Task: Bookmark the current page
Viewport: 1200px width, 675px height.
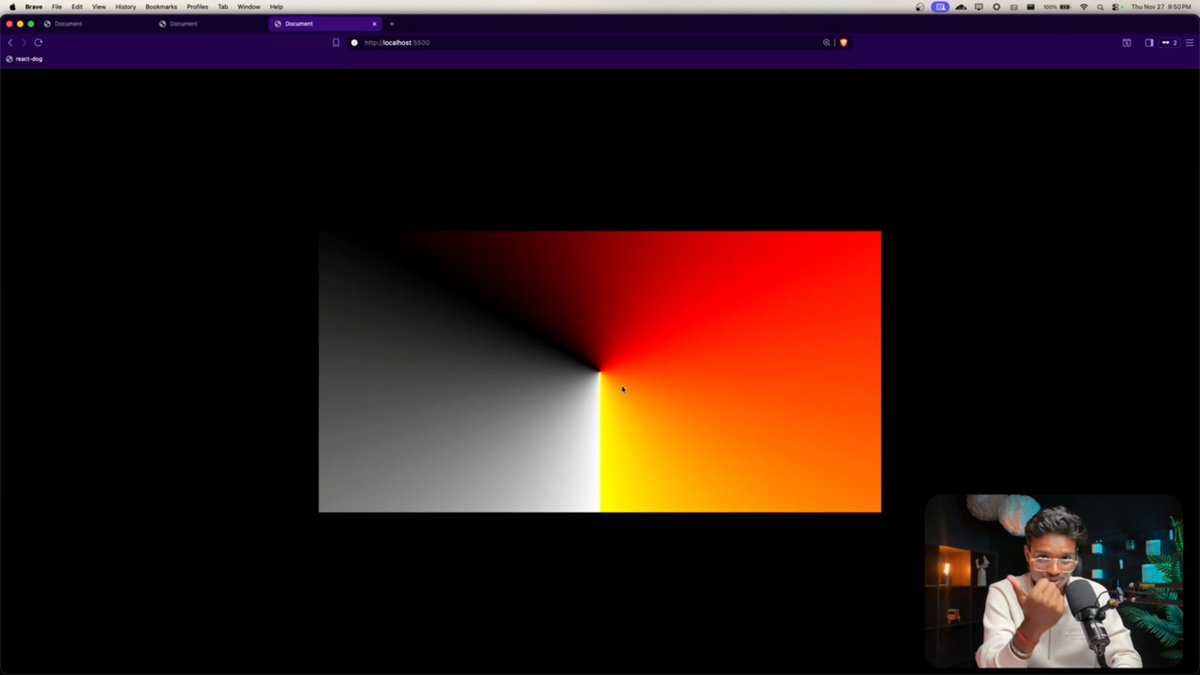Action: point(336,42)
